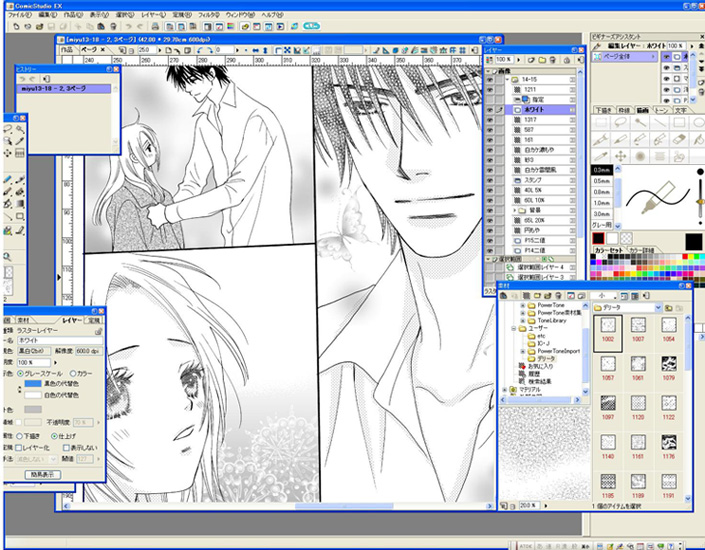Select the magic wand tool in tool grid
705x550 pixels.
tap(640, 122)
